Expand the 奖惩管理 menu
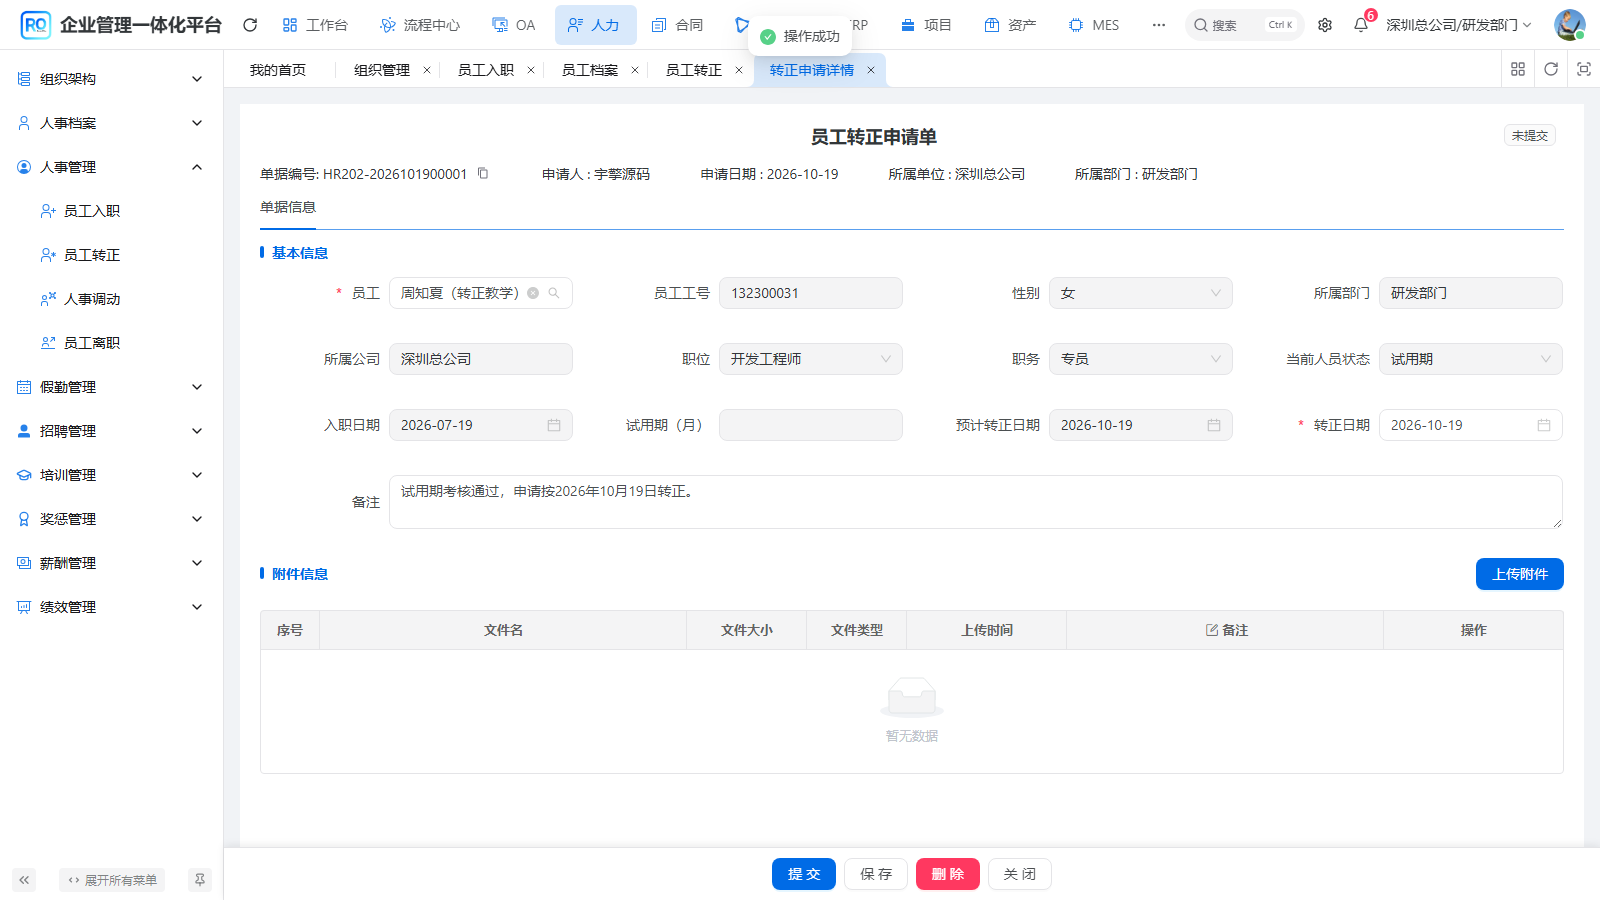The height and width of the screenshot is (900, 1600). pos(111,519)
